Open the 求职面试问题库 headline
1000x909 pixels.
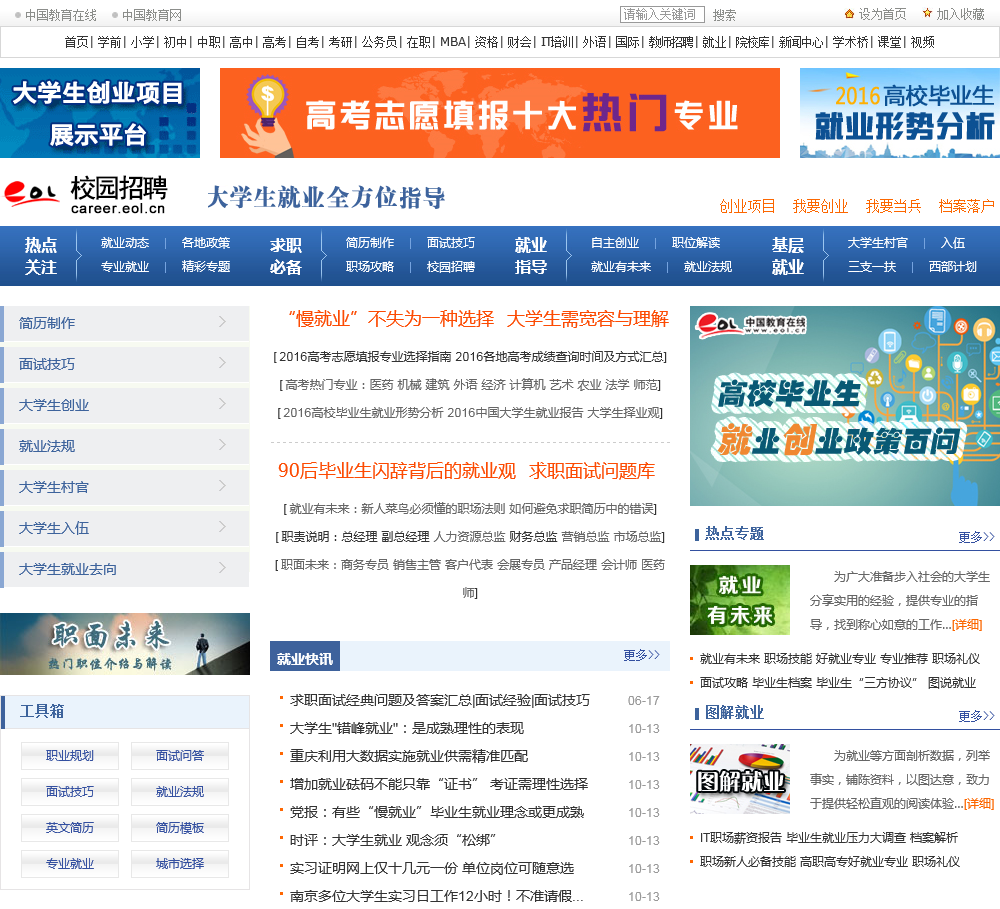pyautogui.click(x=592, y=471)
